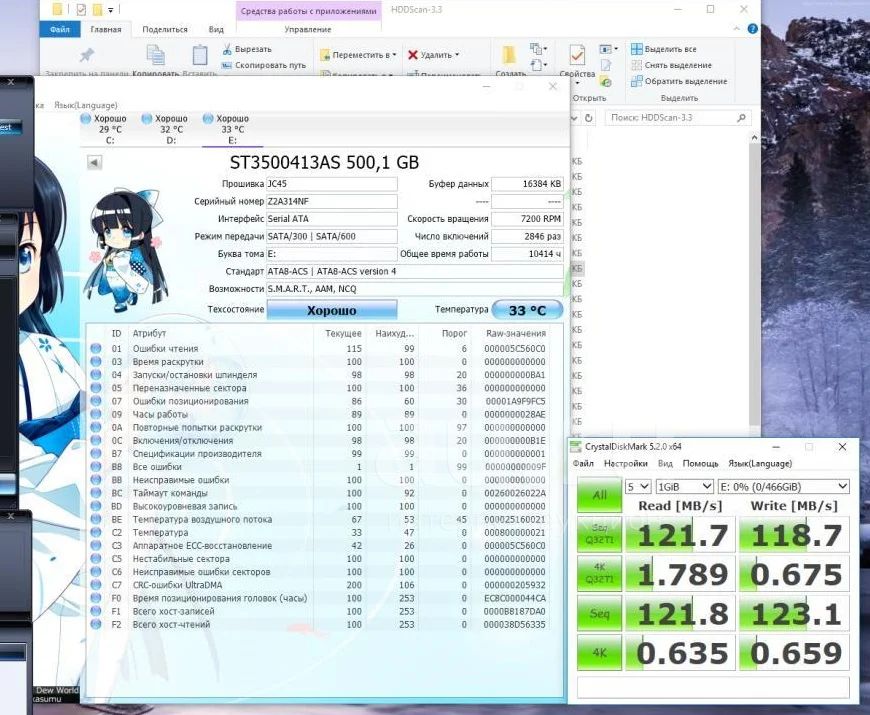Viewport: 870px width, 715px height.
Task: Open the Файл menu in CrystalDiskMark
Action: tap(583, 463)
